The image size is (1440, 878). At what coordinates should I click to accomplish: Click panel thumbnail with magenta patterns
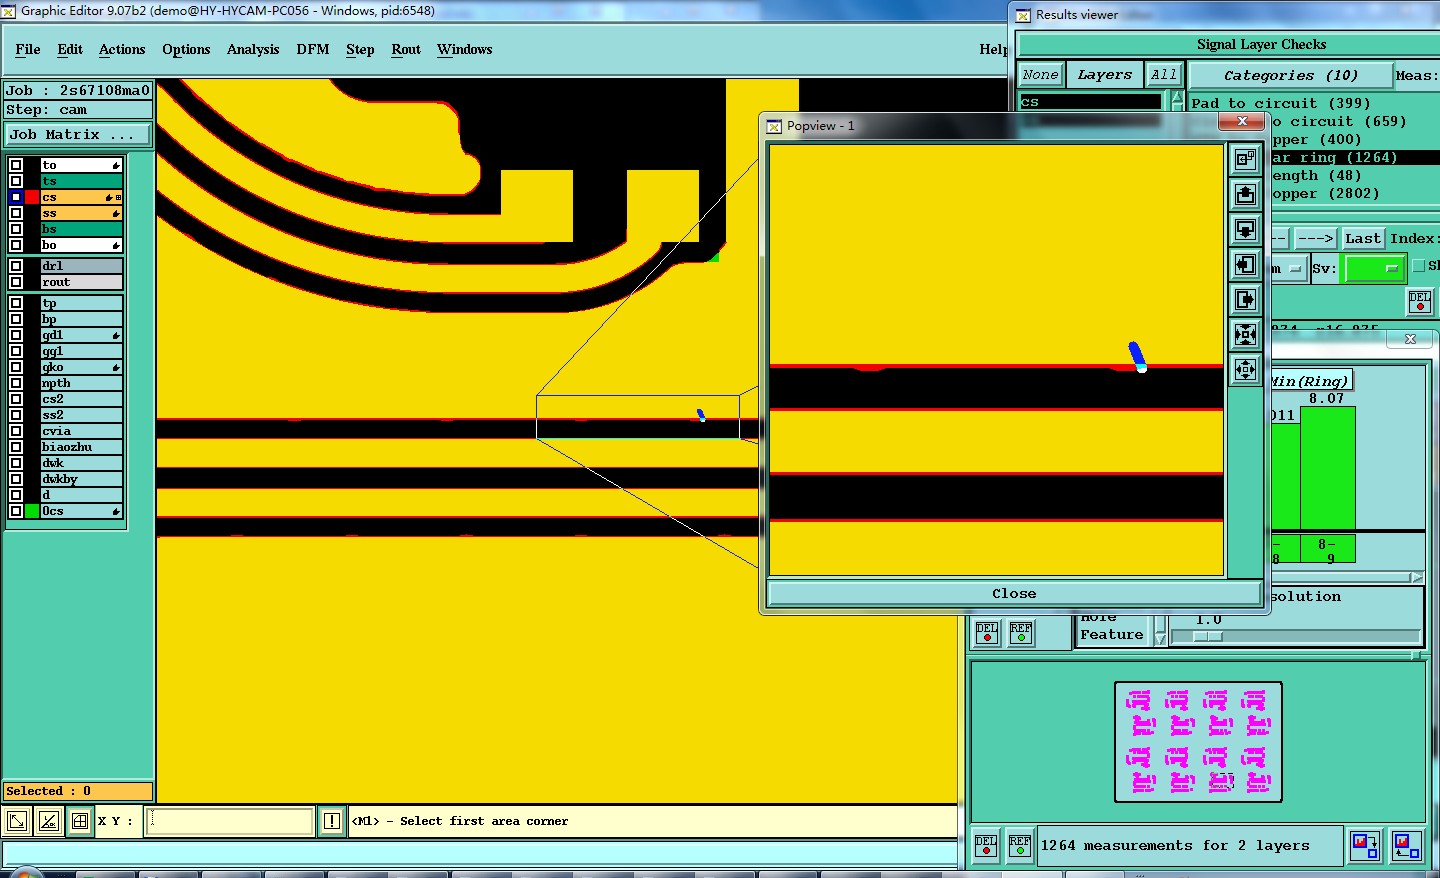tap(1198, 742)
